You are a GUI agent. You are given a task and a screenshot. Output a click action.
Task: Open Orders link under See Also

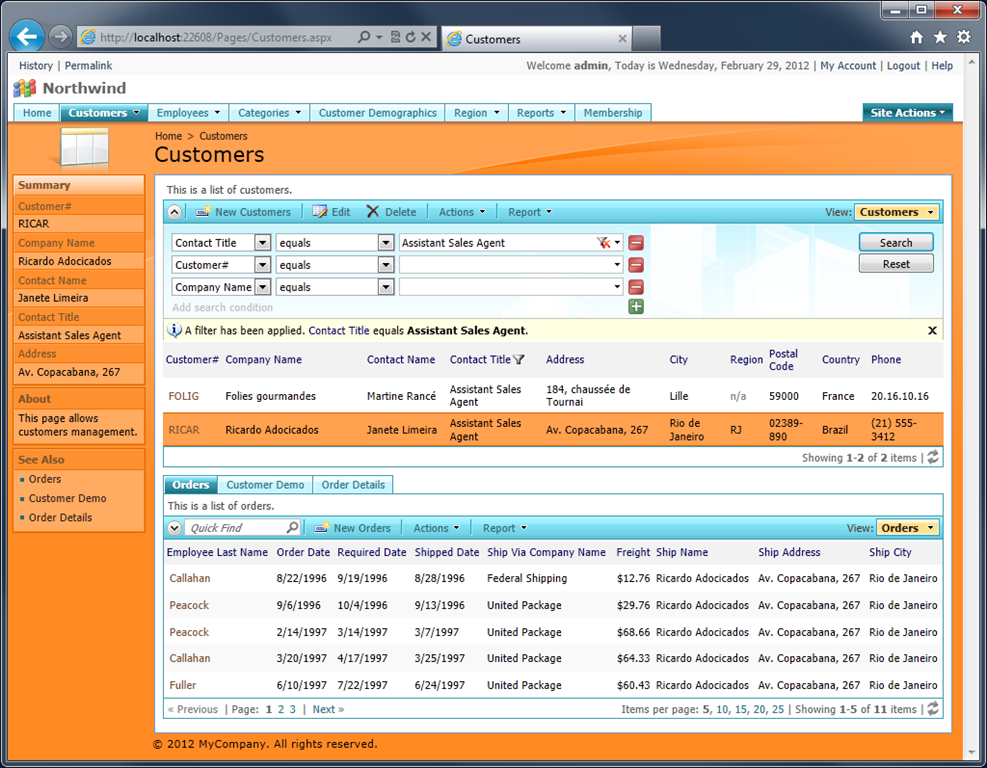click(x=45, y=479)
